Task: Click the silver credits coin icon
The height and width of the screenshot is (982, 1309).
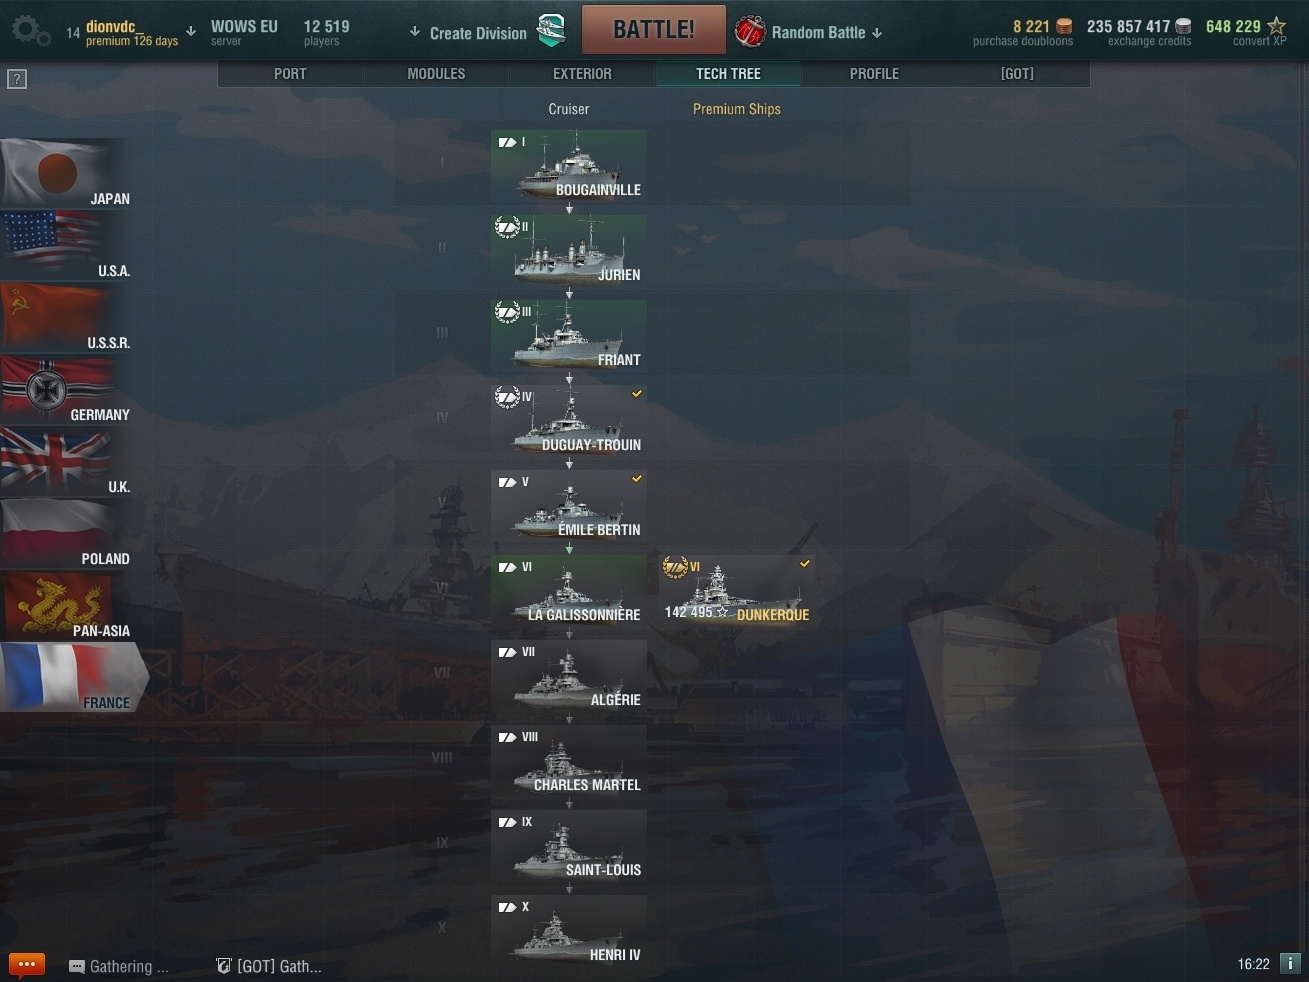Action: [x=1183, y=26]
